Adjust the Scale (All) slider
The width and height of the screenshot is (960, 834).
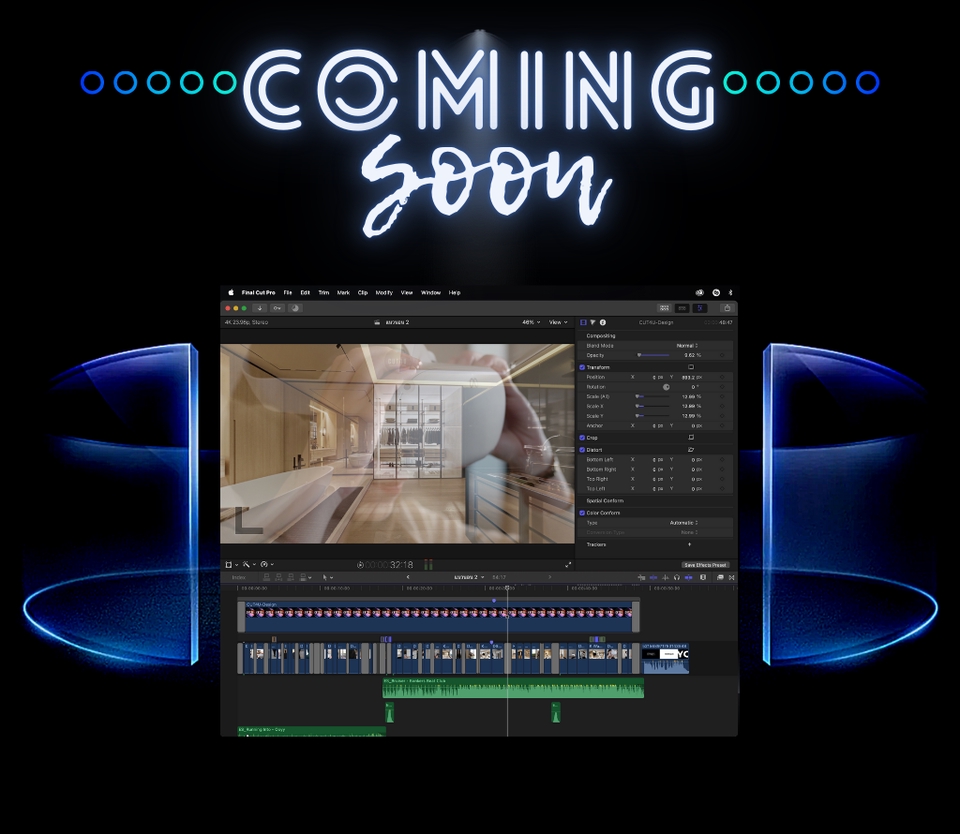(652, 397)
